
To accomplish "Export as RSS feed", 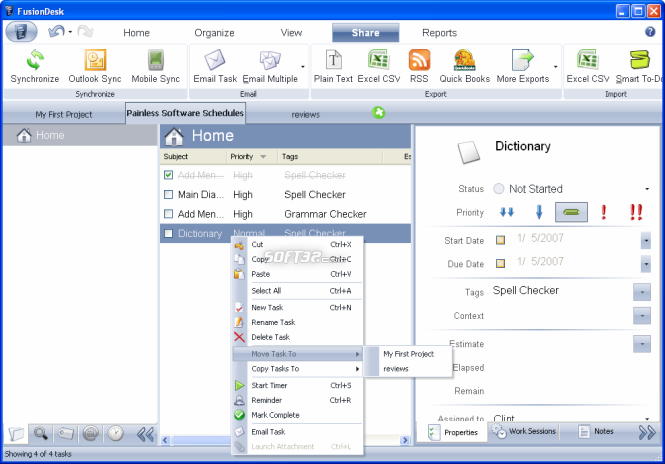I will tap(419, 66).
